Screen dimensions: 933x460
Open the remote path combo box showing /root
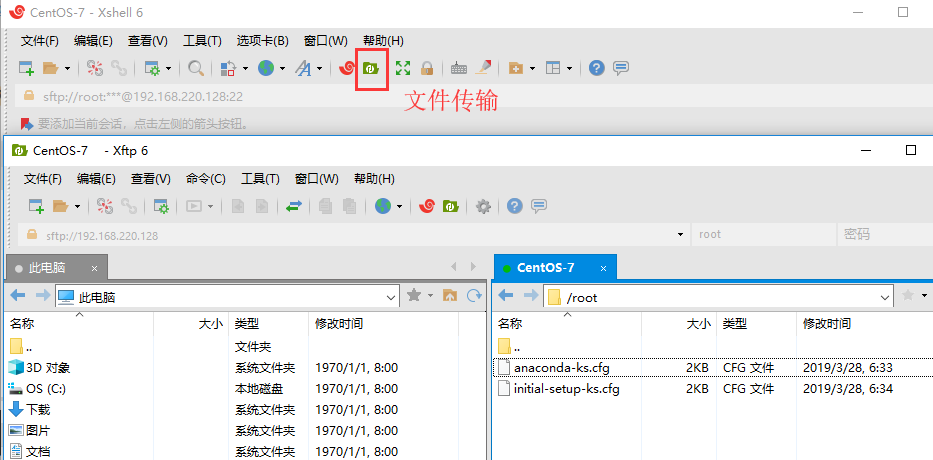click(x=719, y=296)
